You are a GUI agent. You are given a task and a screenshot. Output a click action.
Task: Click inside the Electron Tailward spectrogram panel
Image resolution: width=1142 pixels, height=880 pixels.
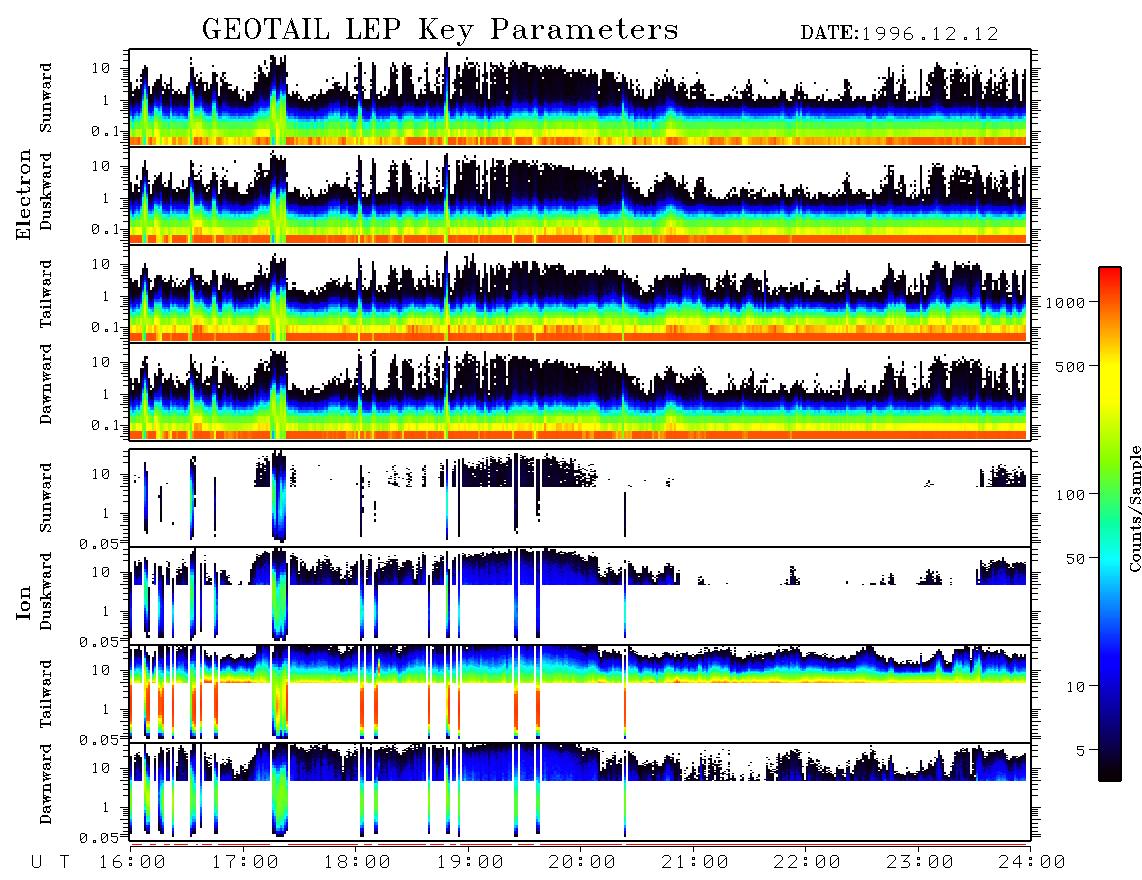580,294
